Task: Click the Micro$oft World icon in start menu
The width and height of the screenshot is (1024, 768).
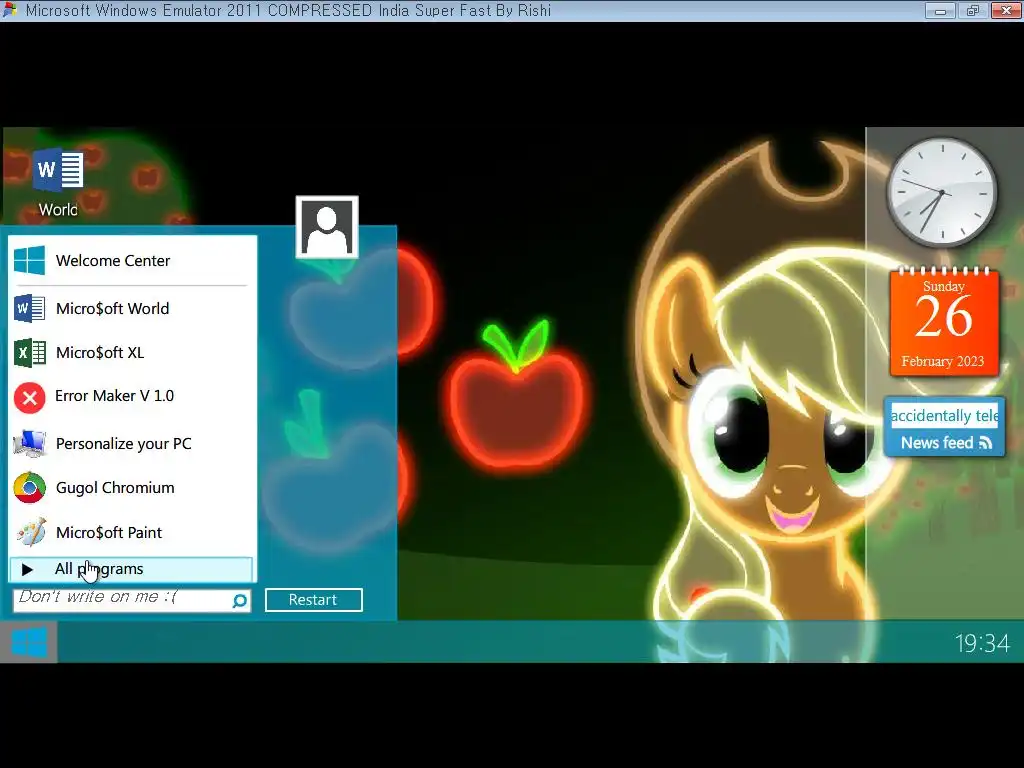Action: pyautogui.click(x=29, y=308)
